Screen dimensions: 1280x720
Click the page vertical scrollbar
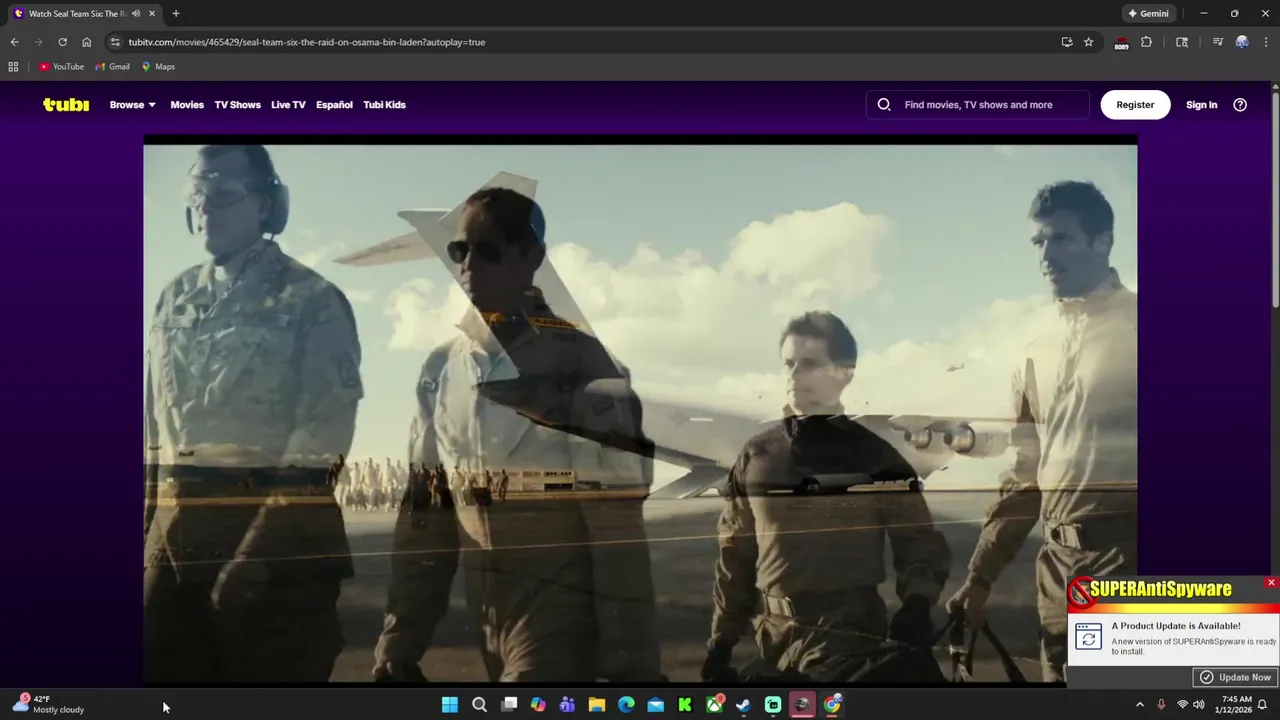click(1275, 200)
